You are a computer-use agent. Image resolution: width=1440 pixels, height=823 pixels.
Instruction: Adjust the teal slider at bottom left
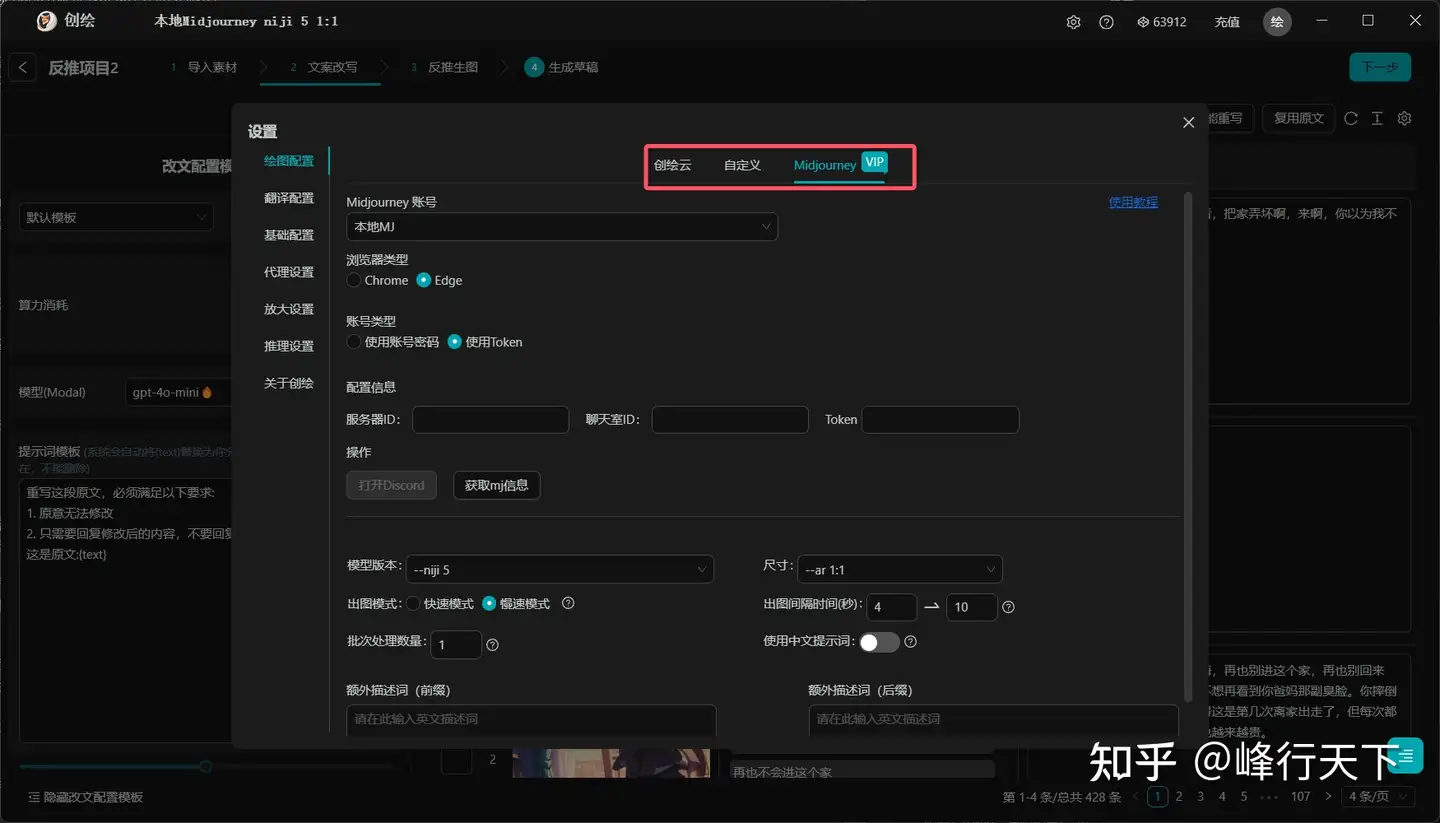[x=205, y=766]
